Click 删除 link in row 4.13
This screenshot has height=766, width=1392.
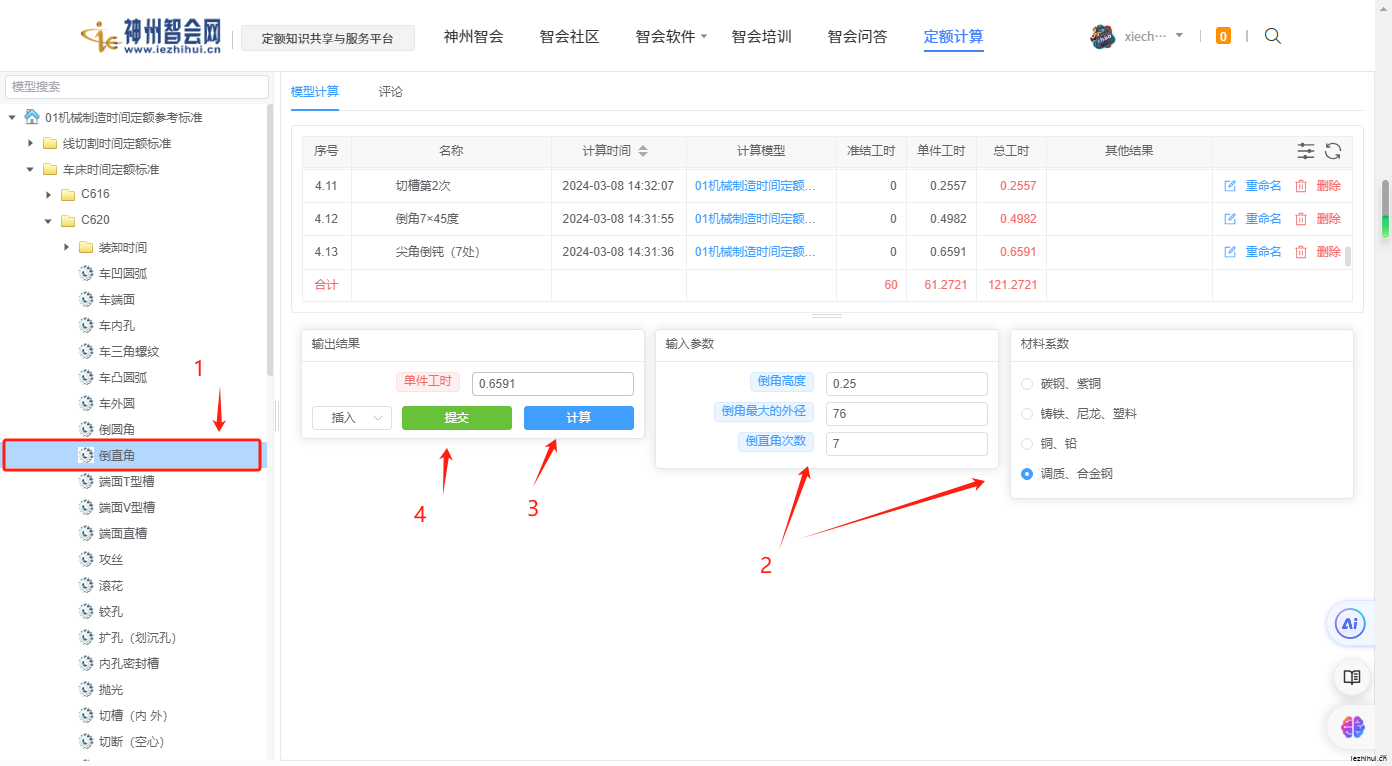coord(1329,252)
